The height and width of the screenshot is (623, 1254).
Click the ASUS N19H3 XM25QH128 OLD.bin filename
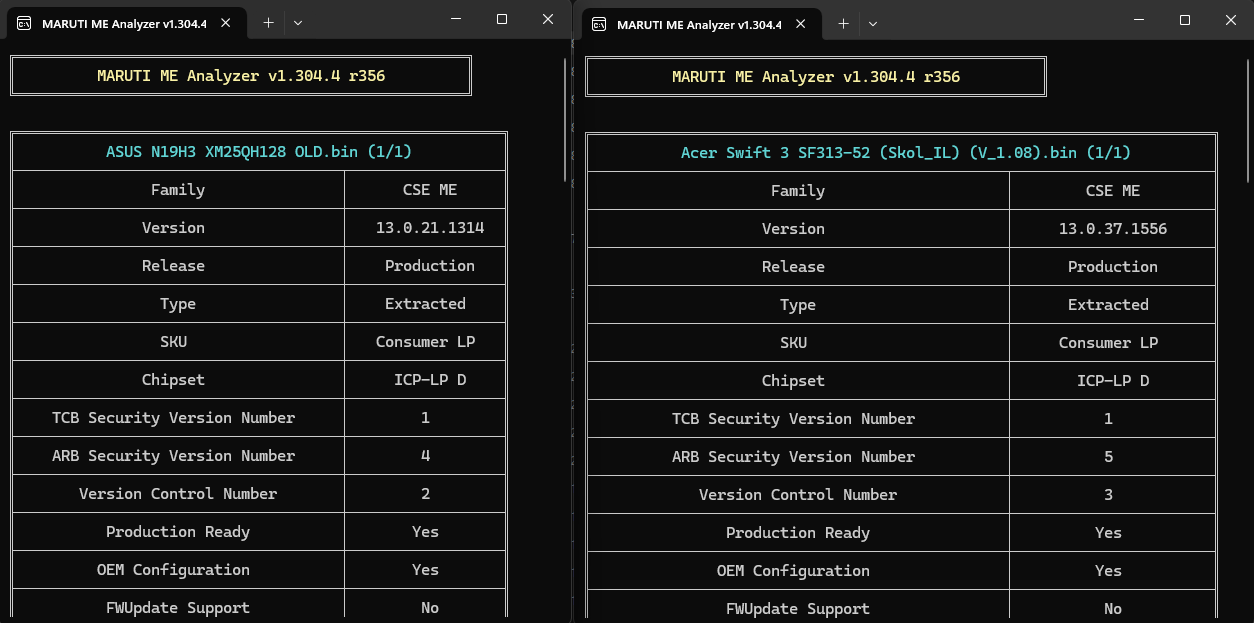point(259,152)
